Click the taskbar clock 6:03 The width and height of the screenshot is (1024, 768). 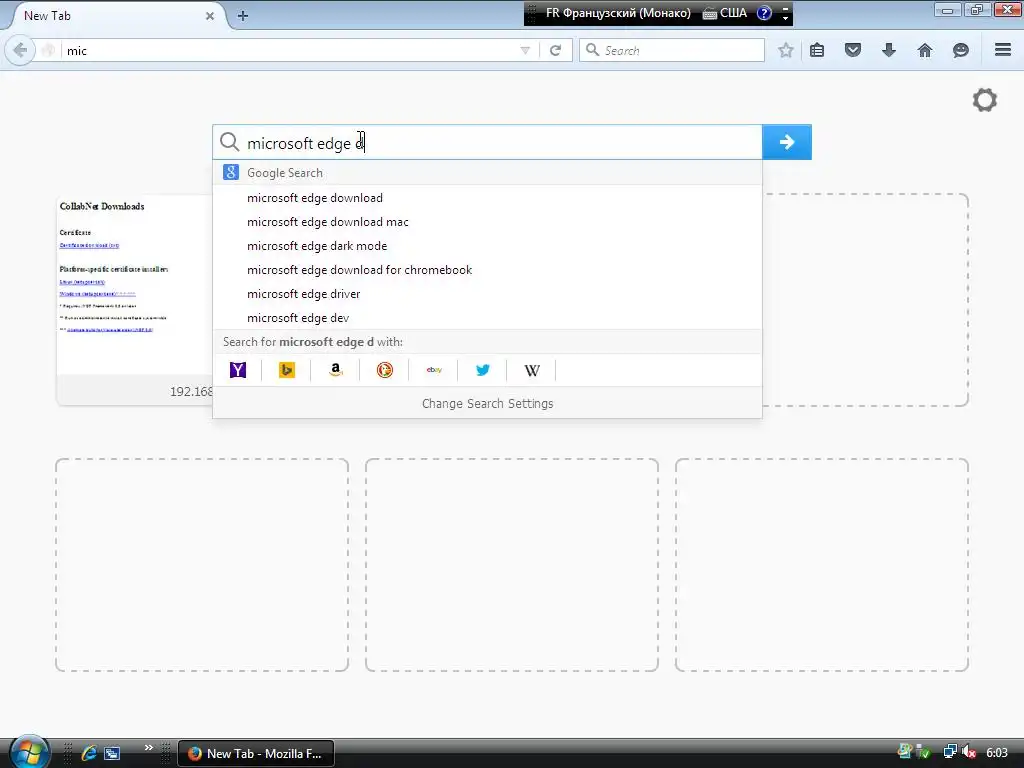tap(997, 753)
